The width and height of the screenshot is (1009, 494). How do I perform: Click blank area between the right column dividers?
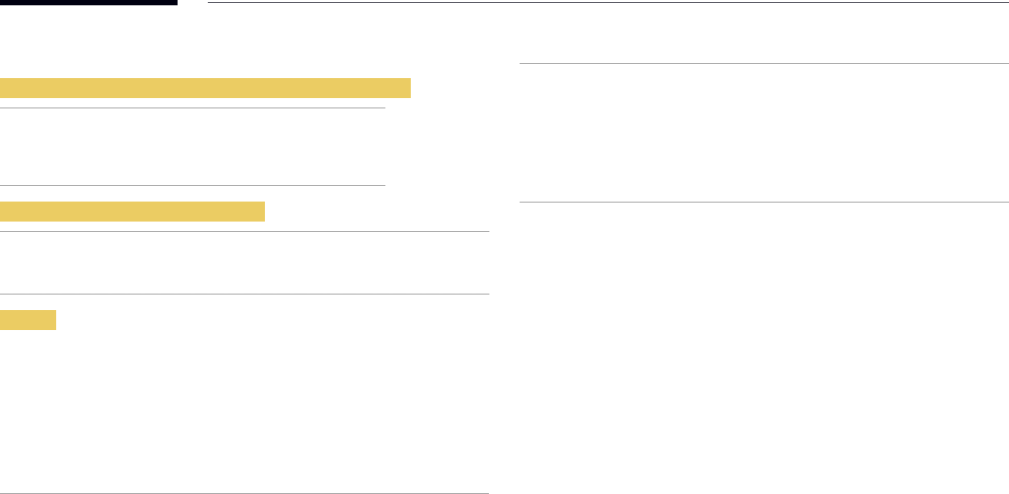[764, 133]
